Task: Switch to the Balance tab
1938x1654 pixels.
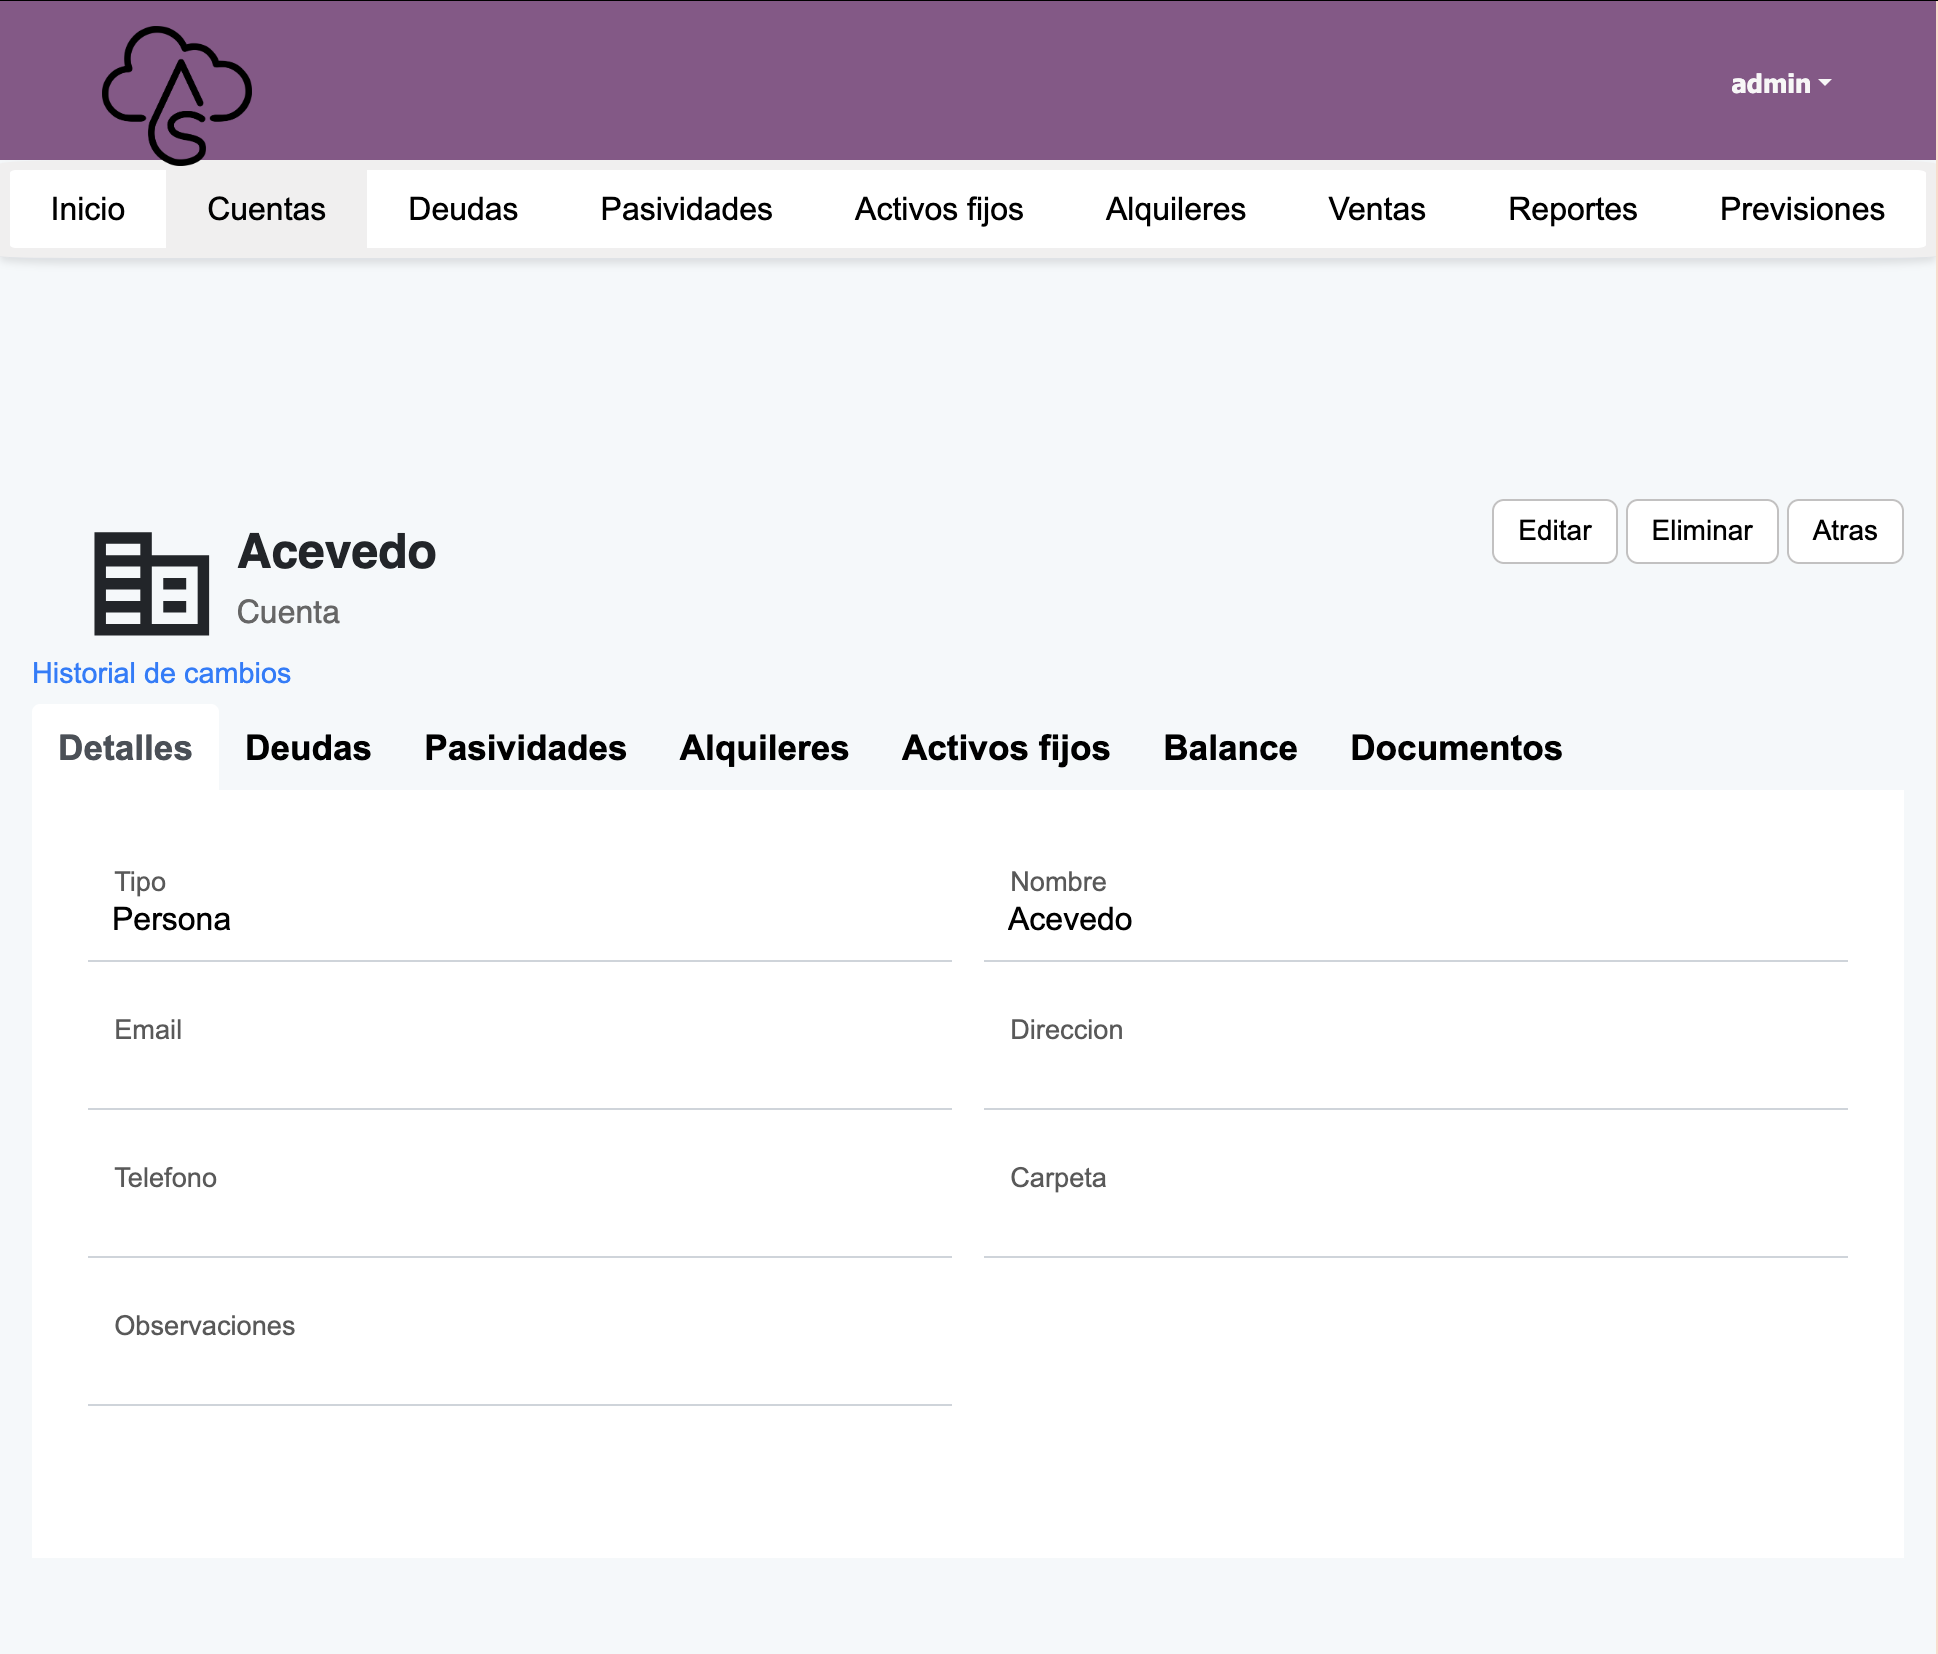Action: click(x=1230, y=748)
